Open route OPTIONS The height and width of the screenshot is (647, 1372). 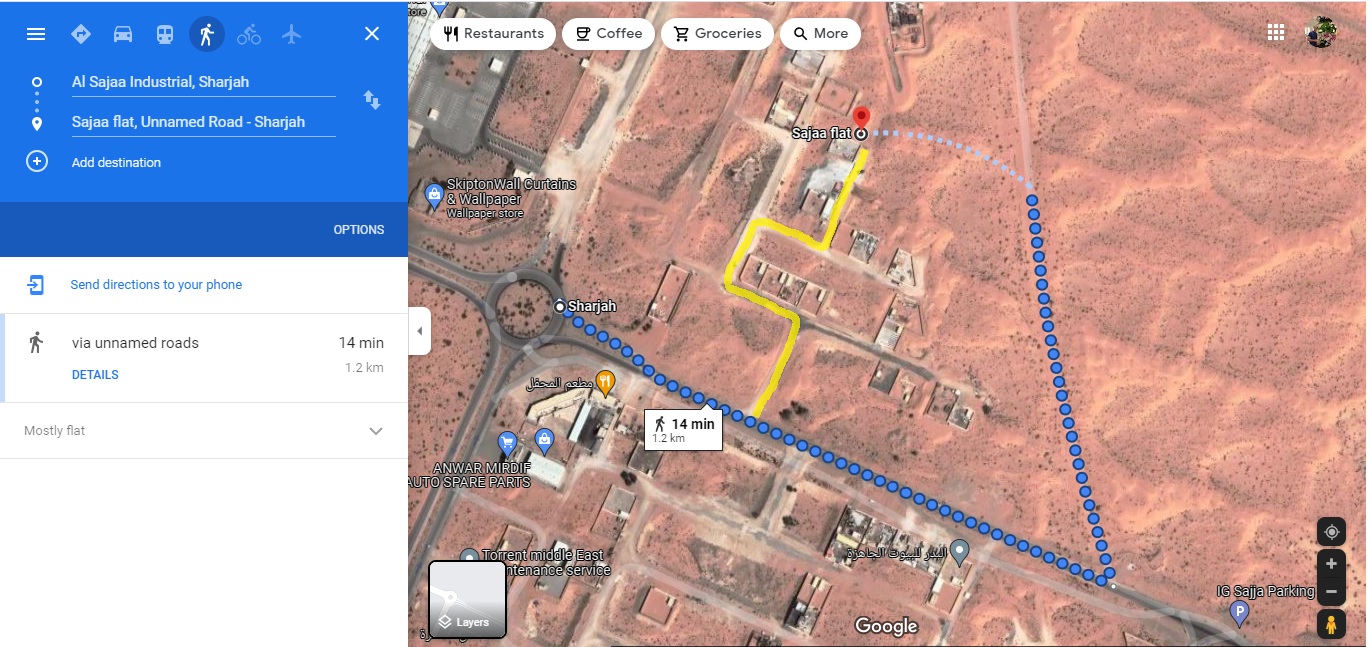(x=359, y=230)
